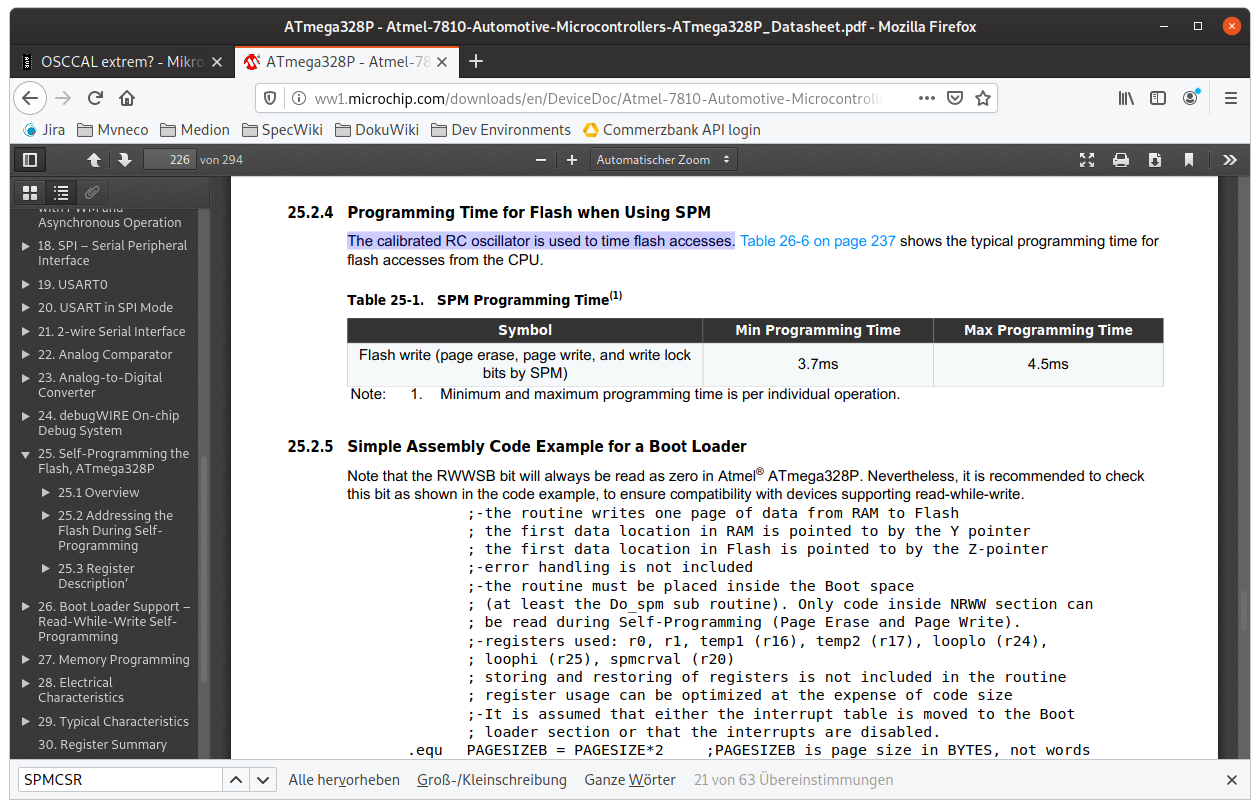Expand the 20. USART in SPI Mode entry
The image size is (1260, 809).
(x=26, y=308)
